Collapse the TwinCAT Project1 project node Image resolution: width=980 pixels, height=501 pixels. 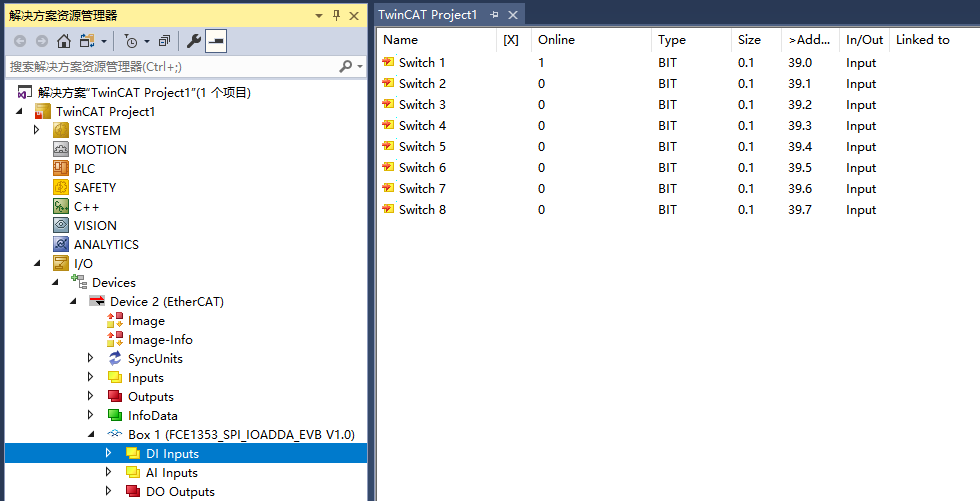coord(19,111)
